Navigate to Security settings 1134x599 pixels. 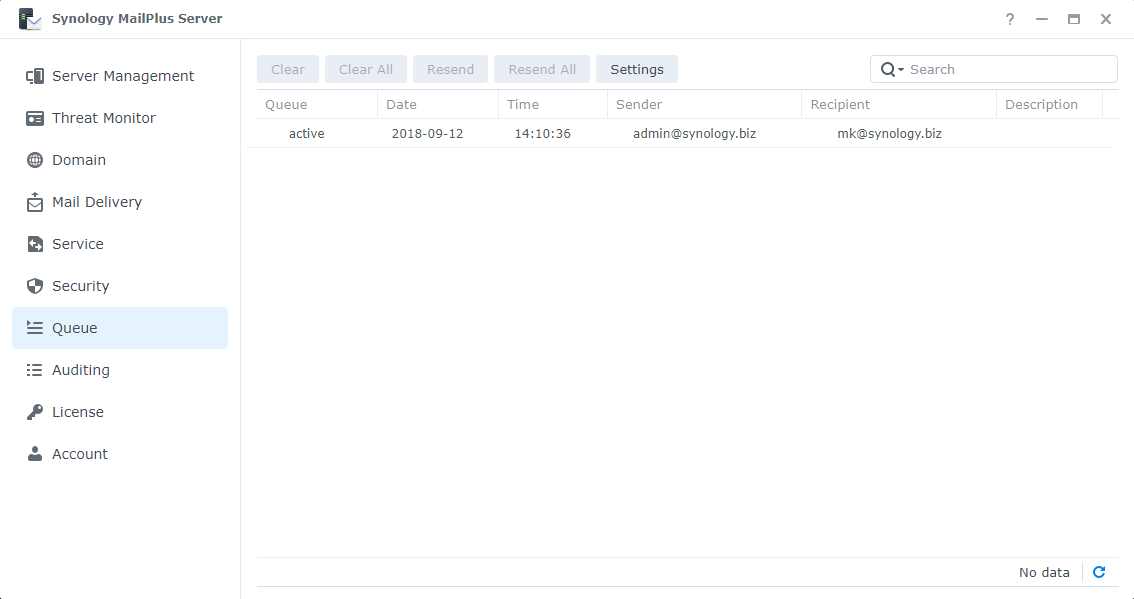(120, 286)
